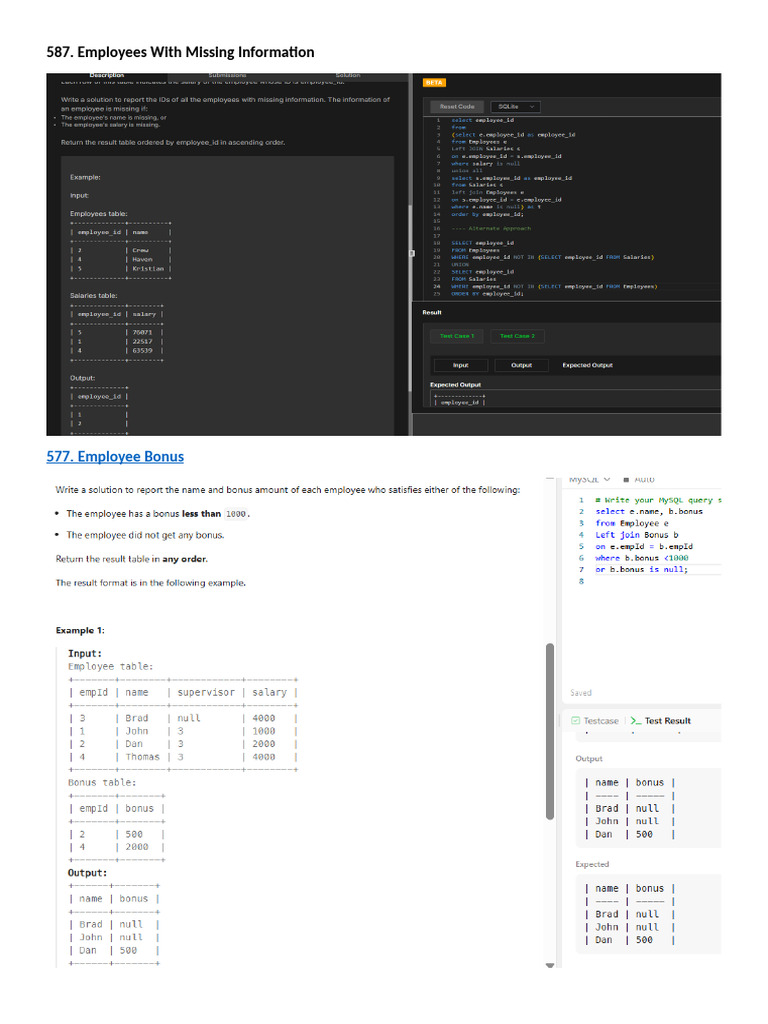Click code line 21 'UNION'
This screenshot has width=768, height=1024.
pos(460,264)
